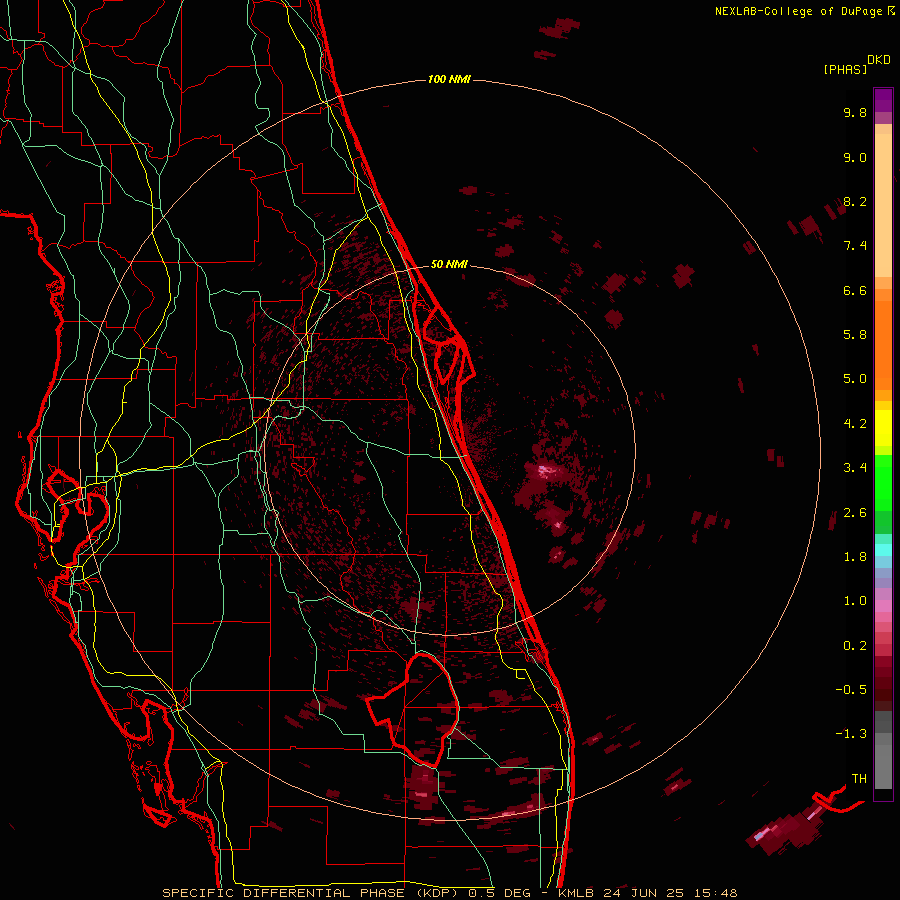The width and height of the screenshot is (900, 900).
Task: Click the TH threshold legend label
Action: tap(859, 779)
